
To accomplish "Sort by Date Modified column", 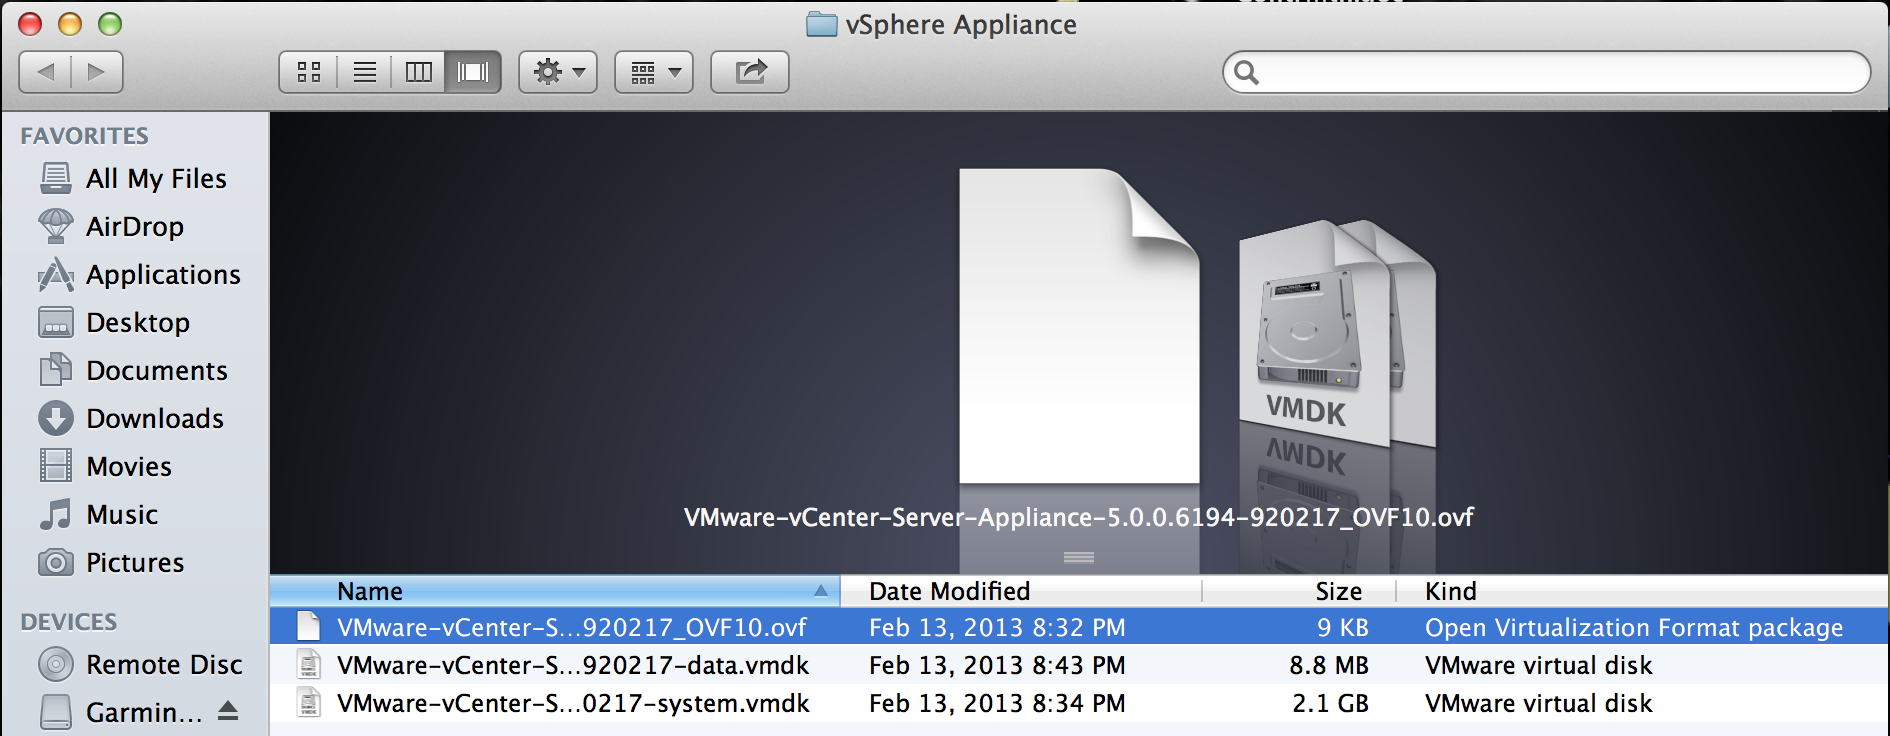I will click(x=1020, y=591).
